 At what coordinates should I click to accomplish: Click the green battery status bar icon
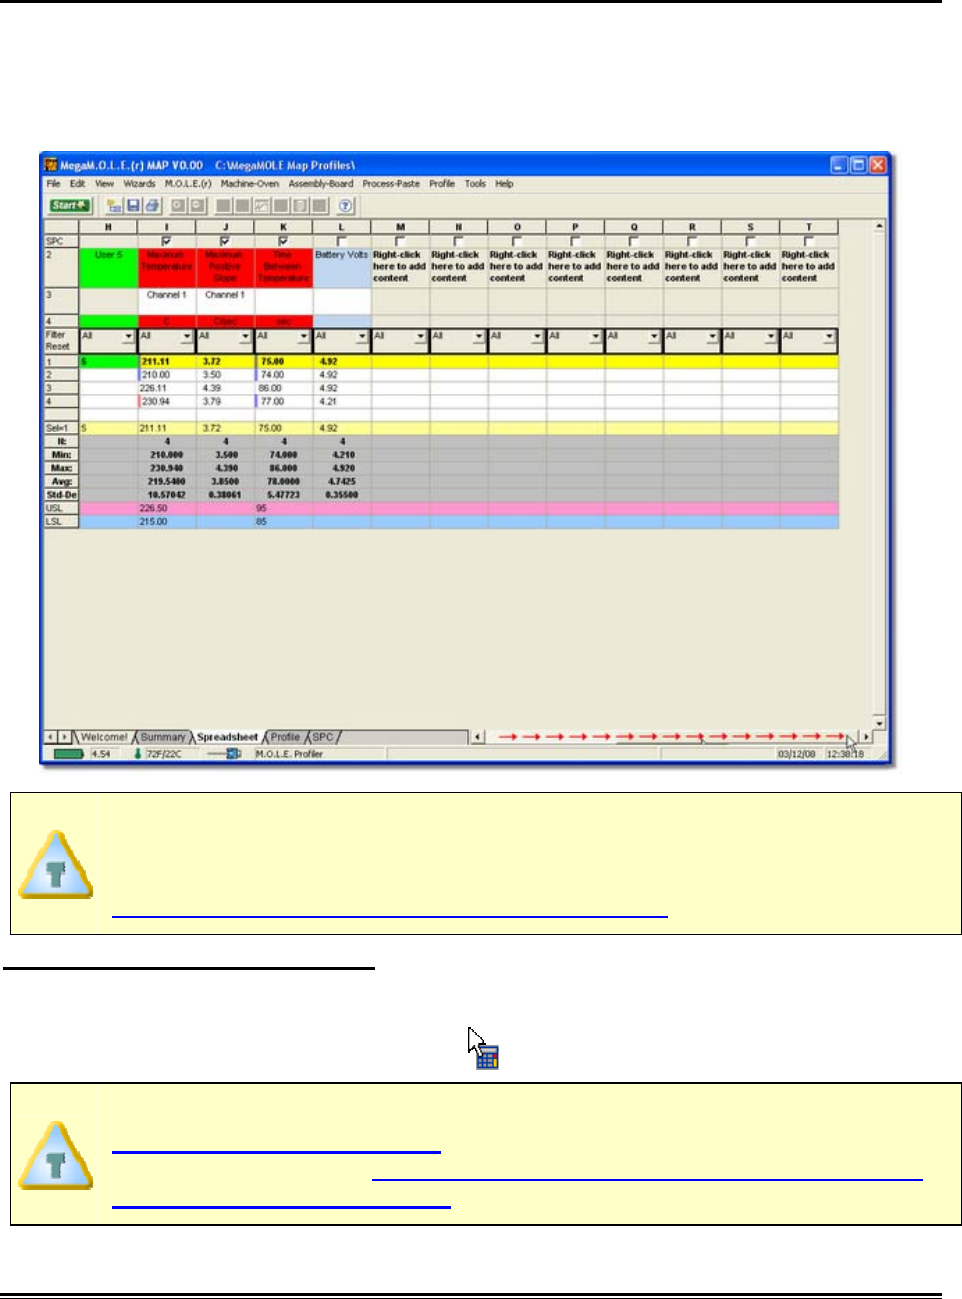(x=69, y=754)
